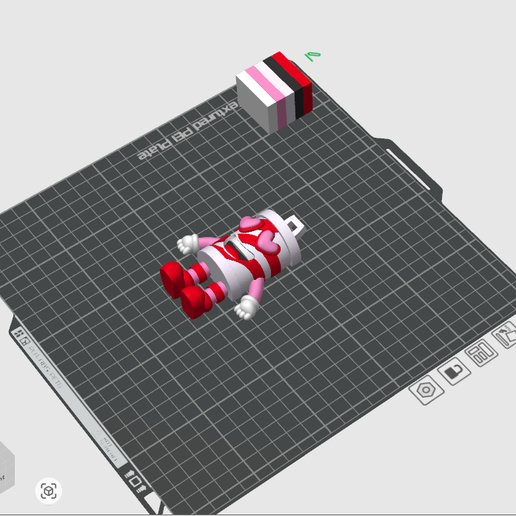Click the green plate number label
516x516 pixels.
tap(313, 56)
